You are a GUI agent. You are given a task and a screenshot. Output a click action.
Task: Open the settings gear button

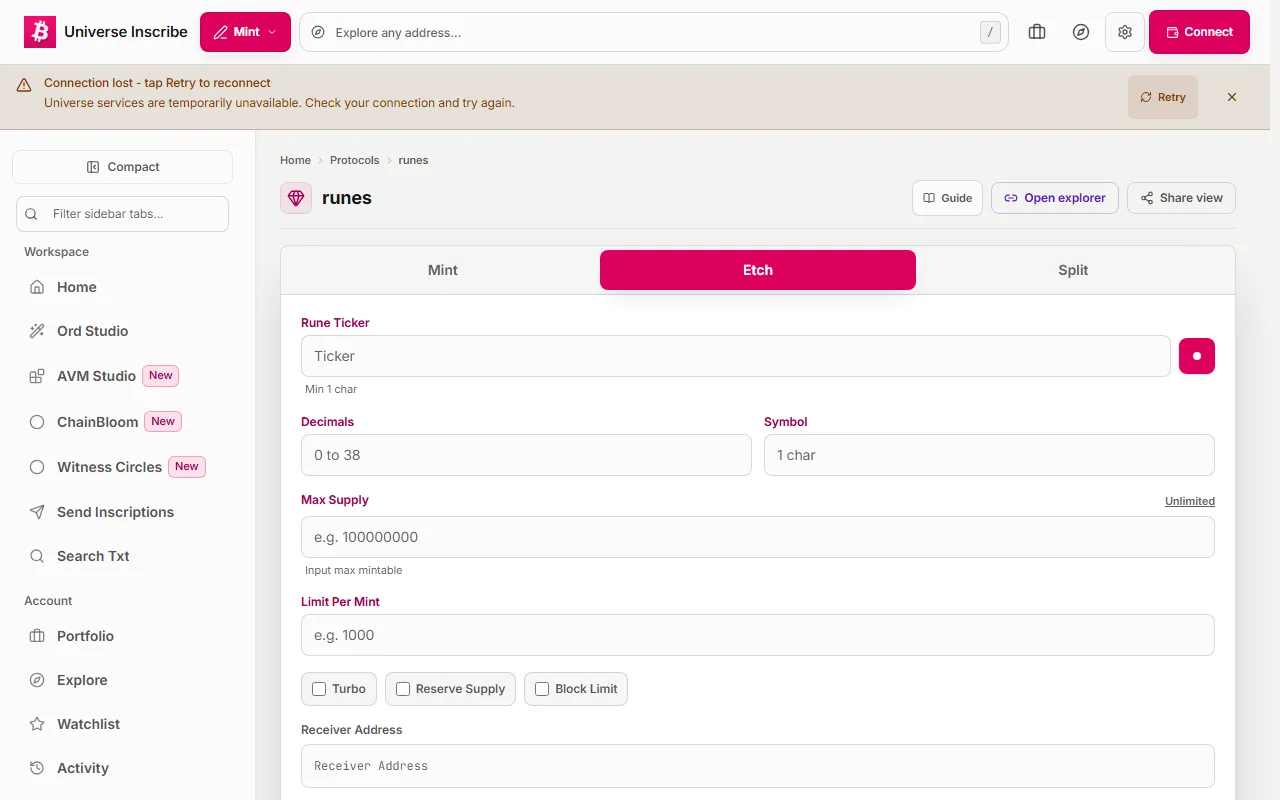pyautogui.click(x=1125, y=32)
